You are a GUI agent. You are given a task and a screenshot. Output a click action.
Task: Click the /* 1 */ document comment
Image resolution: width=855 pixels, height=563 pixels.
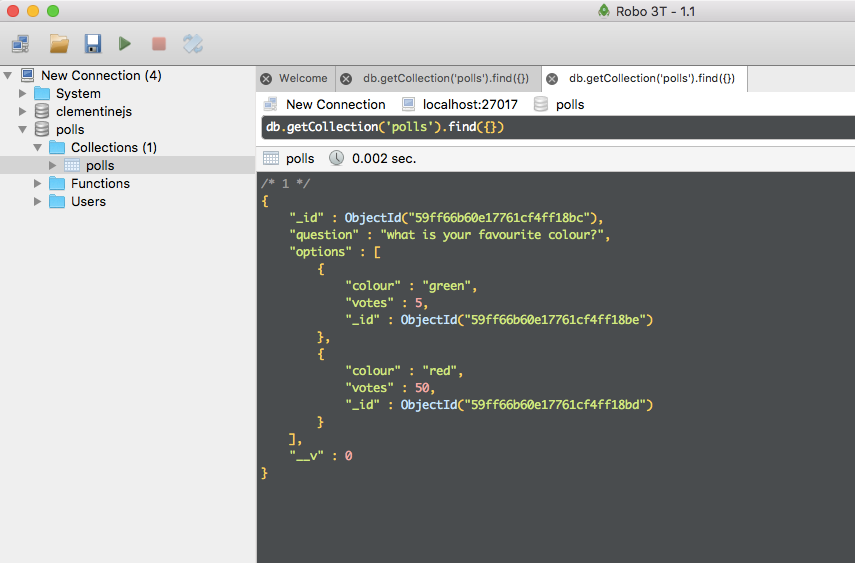pyautogui.click(x=285, y=183)
